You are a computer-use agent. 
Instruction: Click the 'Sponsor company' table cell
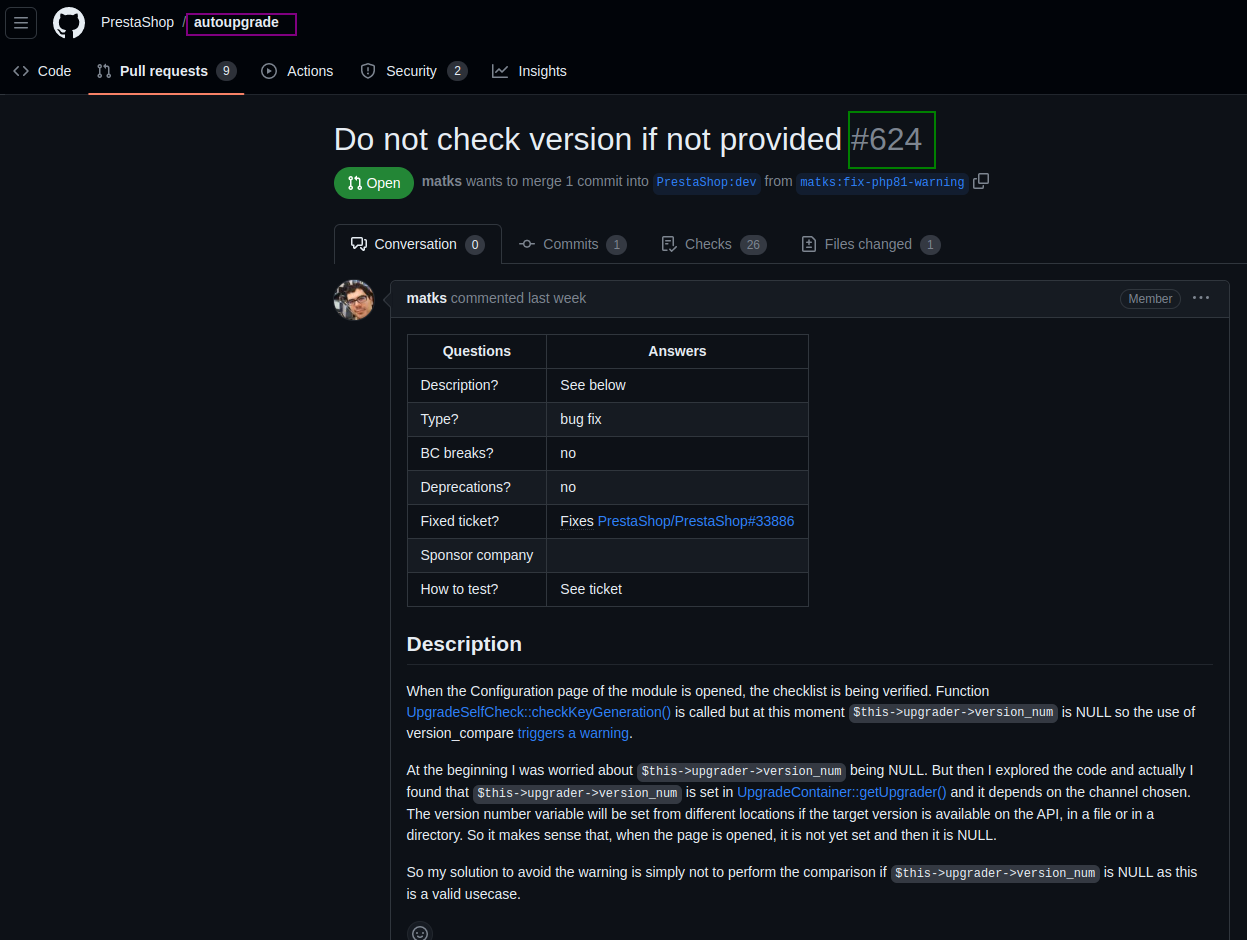pos(477,556)
